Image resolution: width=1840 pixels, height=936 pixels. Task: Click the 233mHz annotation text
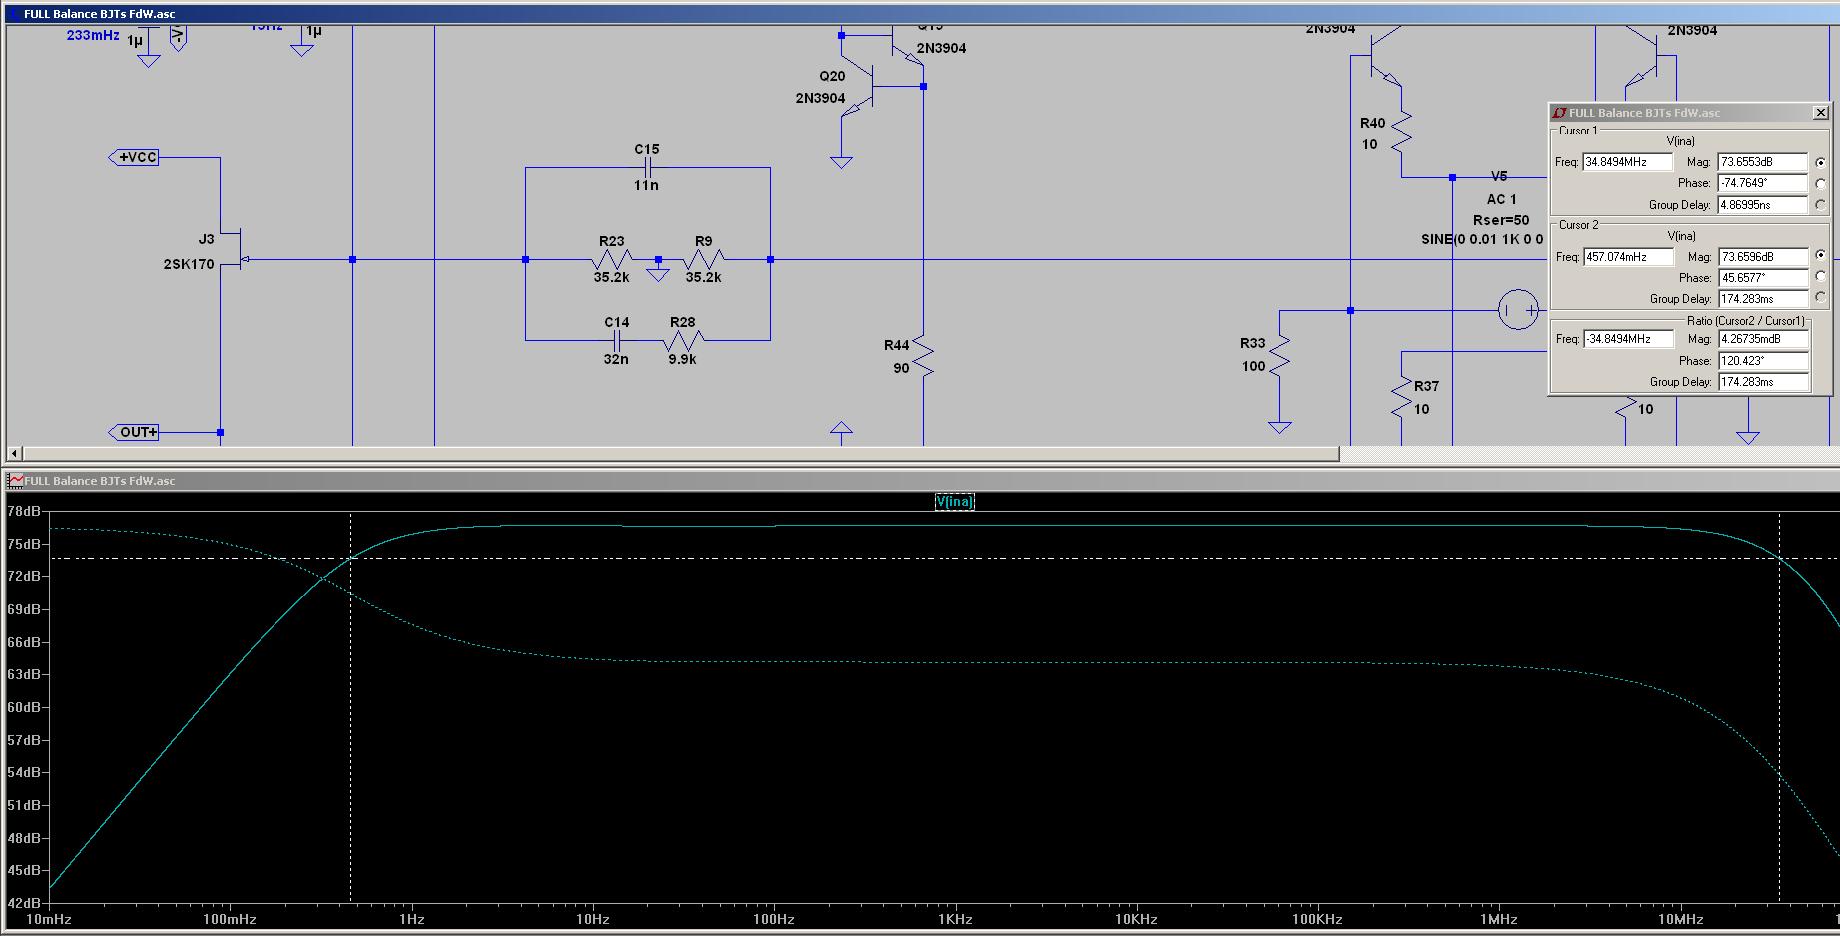[x=93, y=35]
